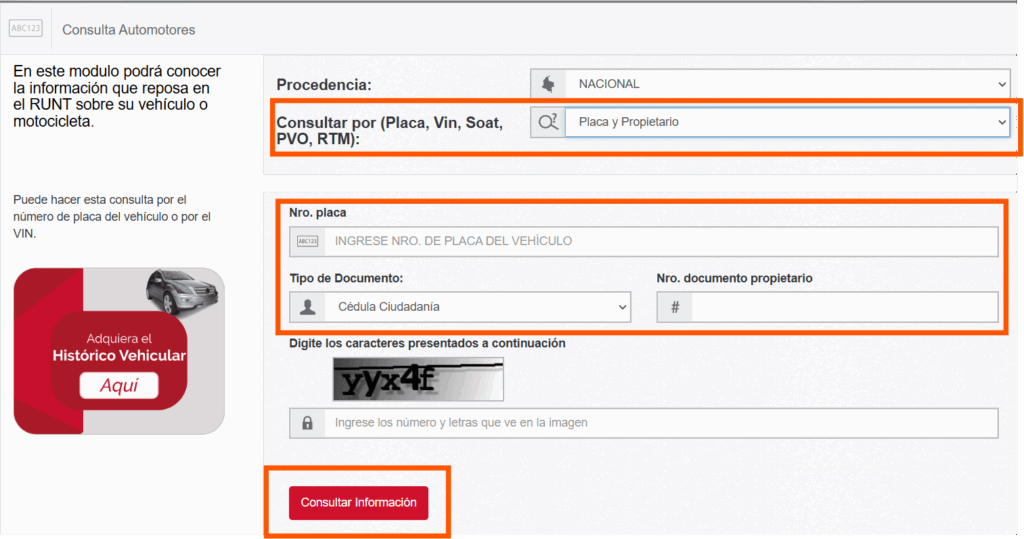1024x539 pixels.
Task: Click the captcha image yyx4f
Action: pos(418,379)
